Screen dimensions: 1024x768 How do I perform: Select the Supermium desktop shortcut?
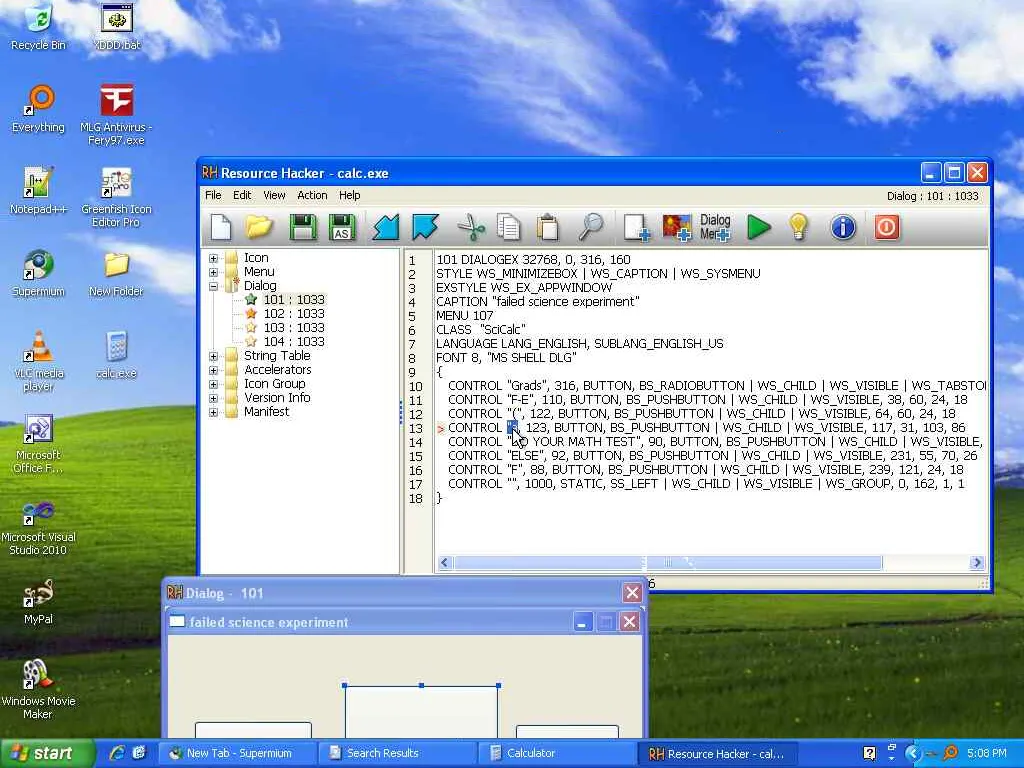39,273
